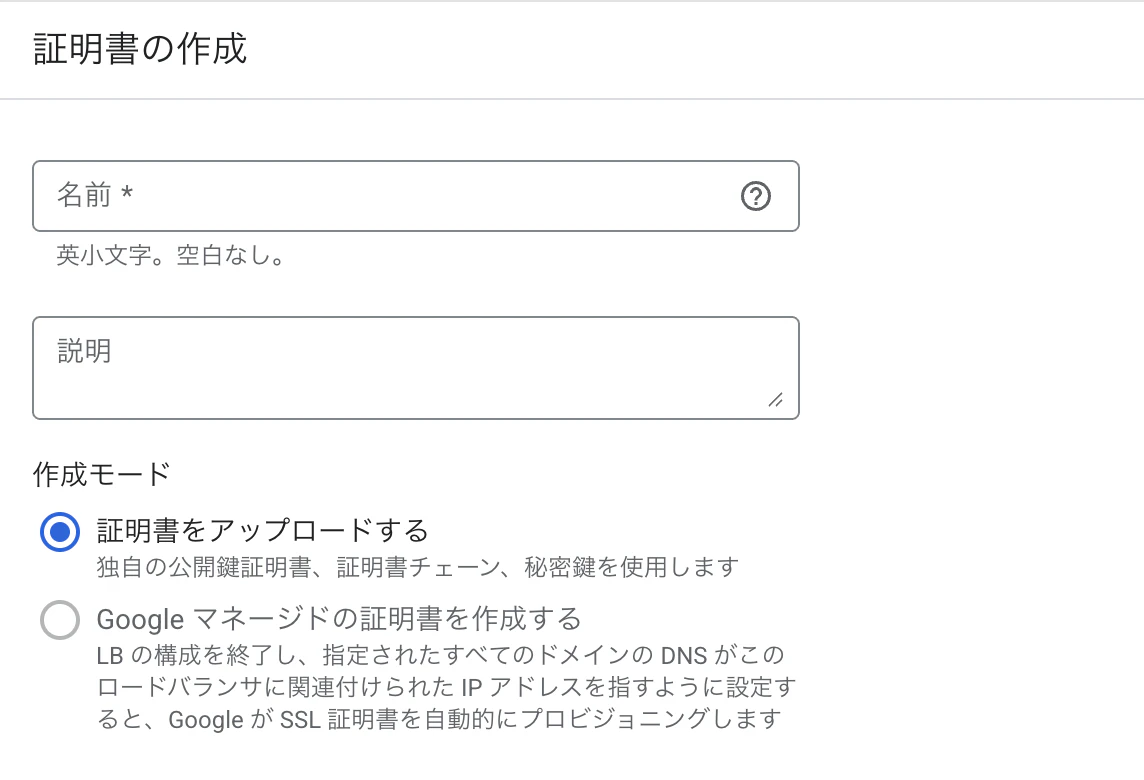Screen dimensions: 1144x780
Task: Switch creation mode to uploading your own certificate
Action: (x=60, y=532)
